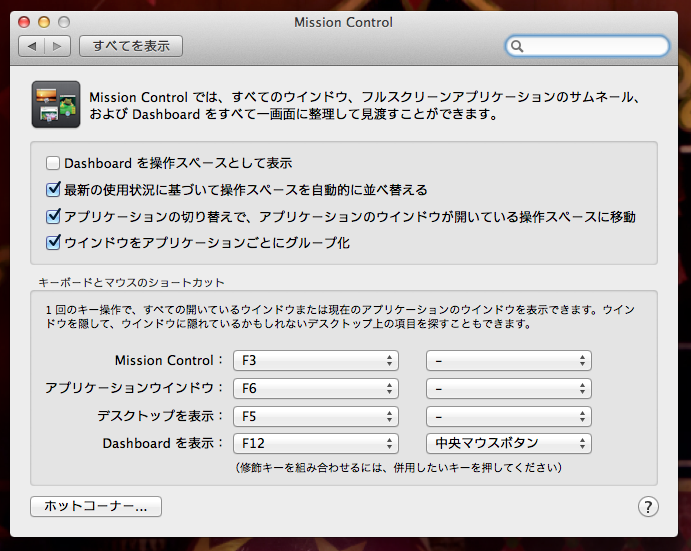Open the Dashboard を表示 F12 keyboard dropdown

(x=316, y=443)
